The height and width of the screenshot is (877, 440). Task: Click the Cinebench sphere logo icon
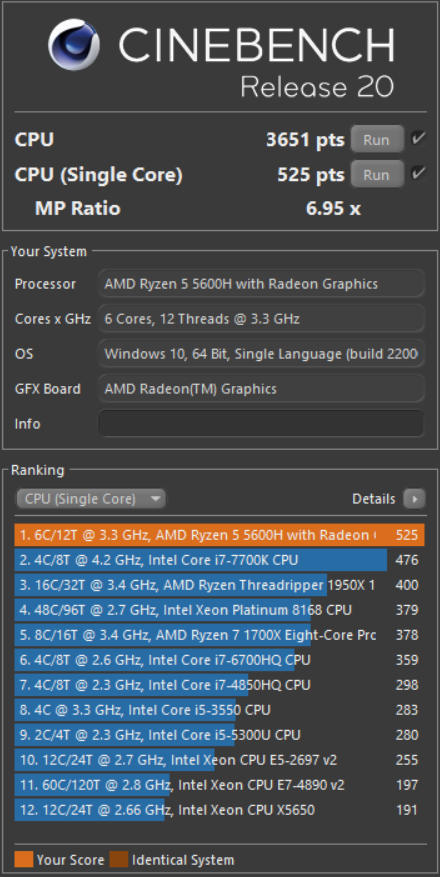pos(74,45)
